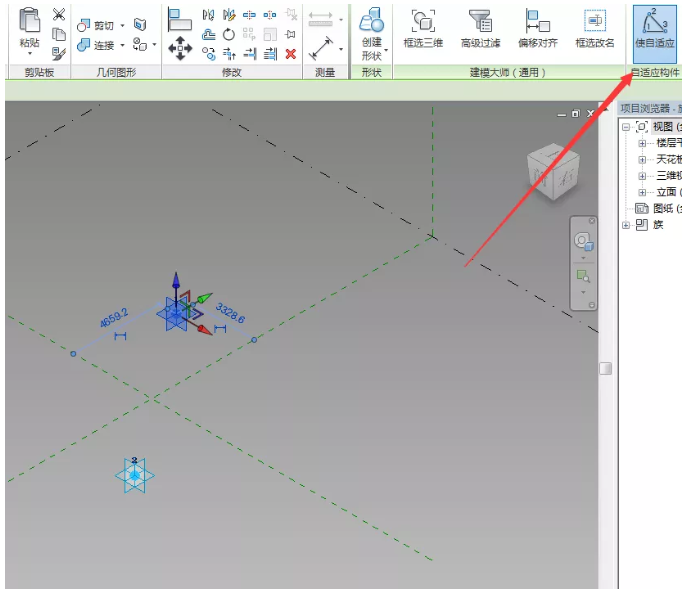Viewport: 686px width, 593px height.
Task: Click the Rotate tool icon
Action: point(229,34)
